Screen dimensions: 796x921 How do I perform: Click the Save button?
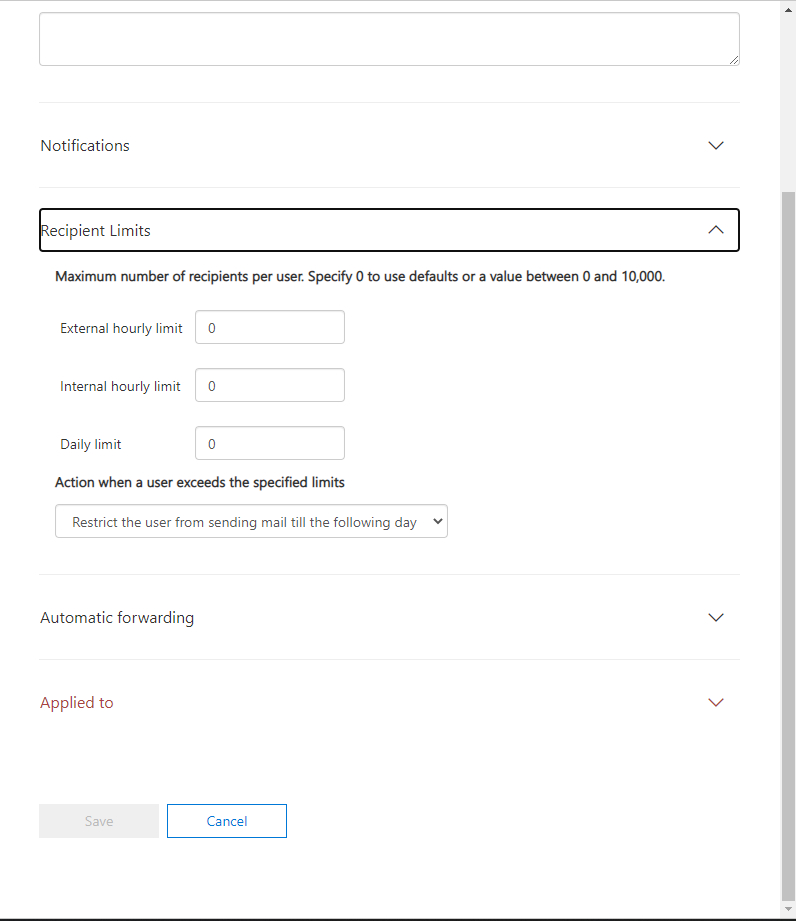point(99,821)
